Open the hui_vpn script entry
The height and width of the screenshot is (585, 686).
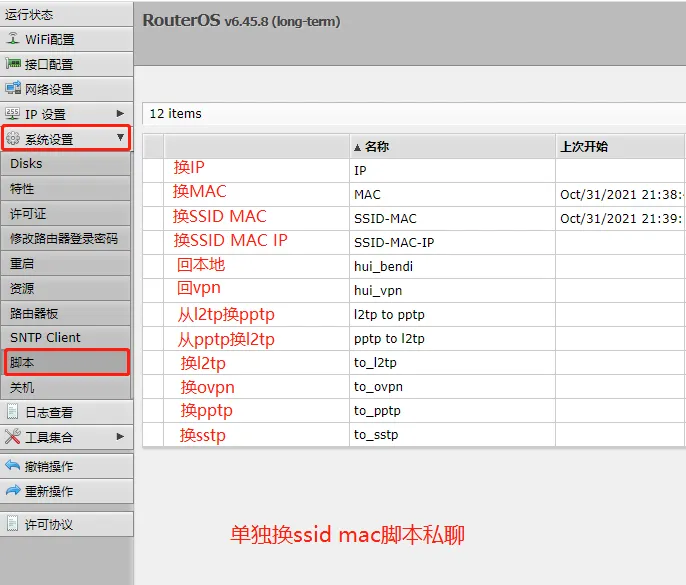point(378,291)
